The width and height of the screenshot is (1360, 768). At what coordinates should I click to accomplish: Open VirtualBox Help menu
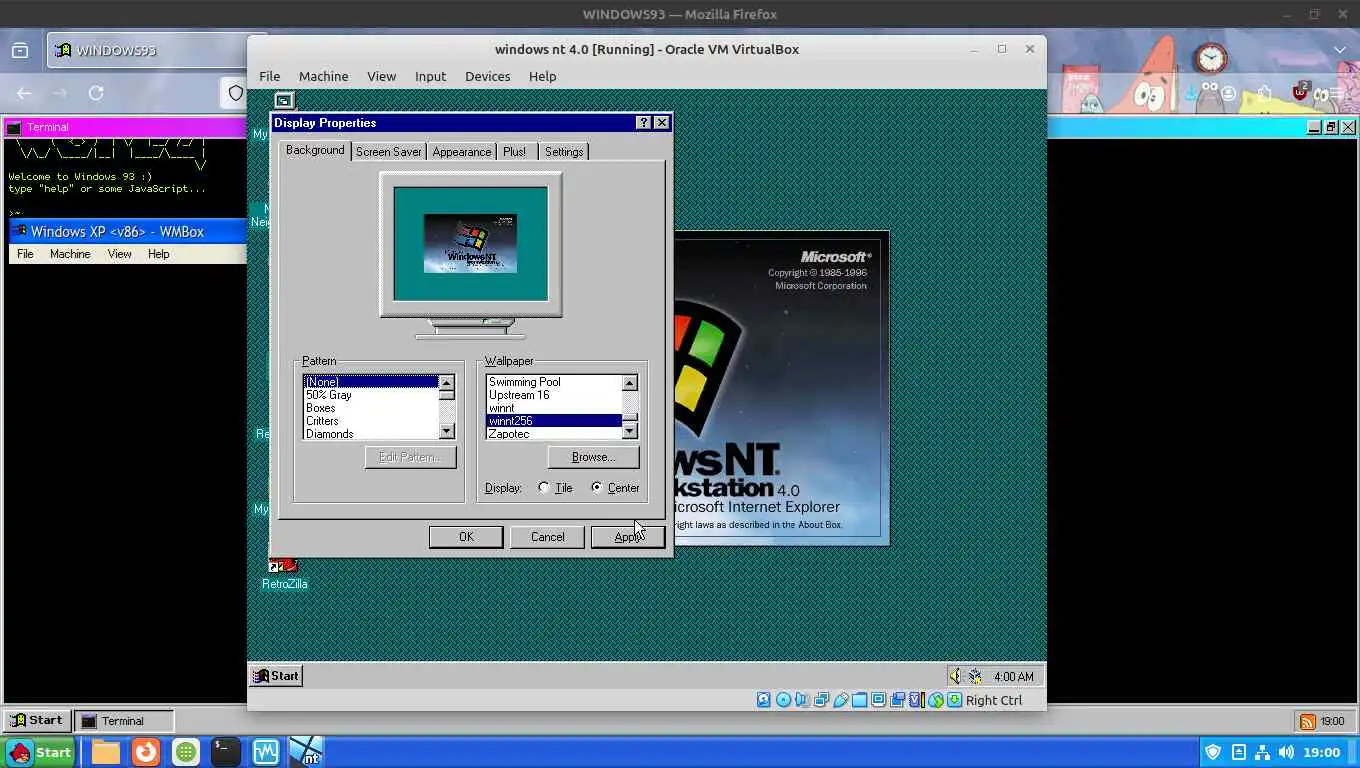(542, 76)
